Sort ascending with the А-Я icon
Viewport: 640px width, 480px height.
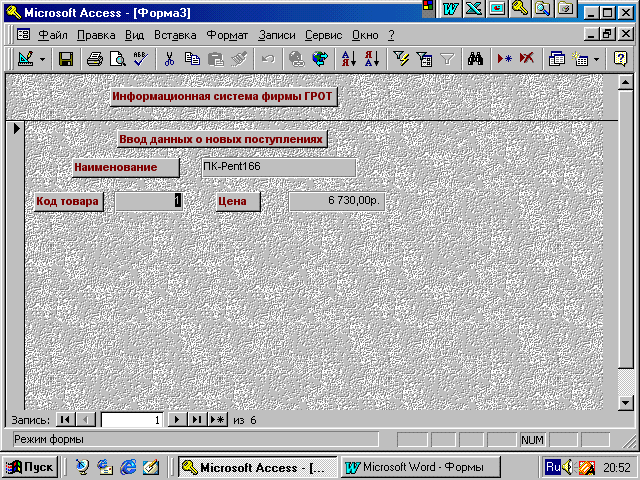(349, 60)
